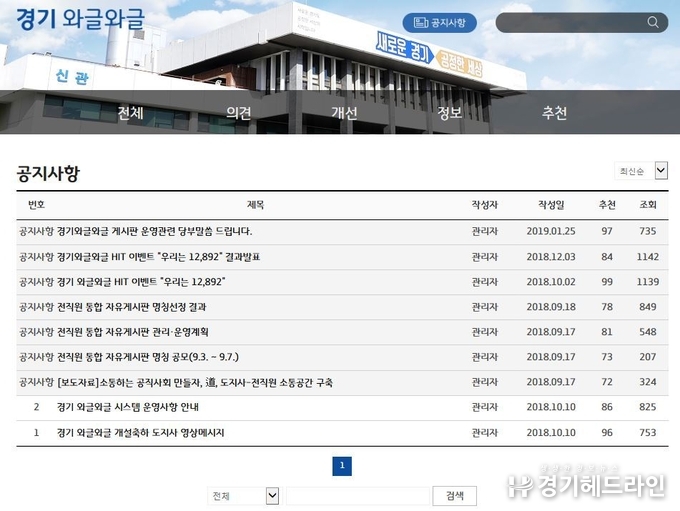Open post 자유게시판 명칭선정 결과
This screenshot has width=680, height=511.
[131, 307]
